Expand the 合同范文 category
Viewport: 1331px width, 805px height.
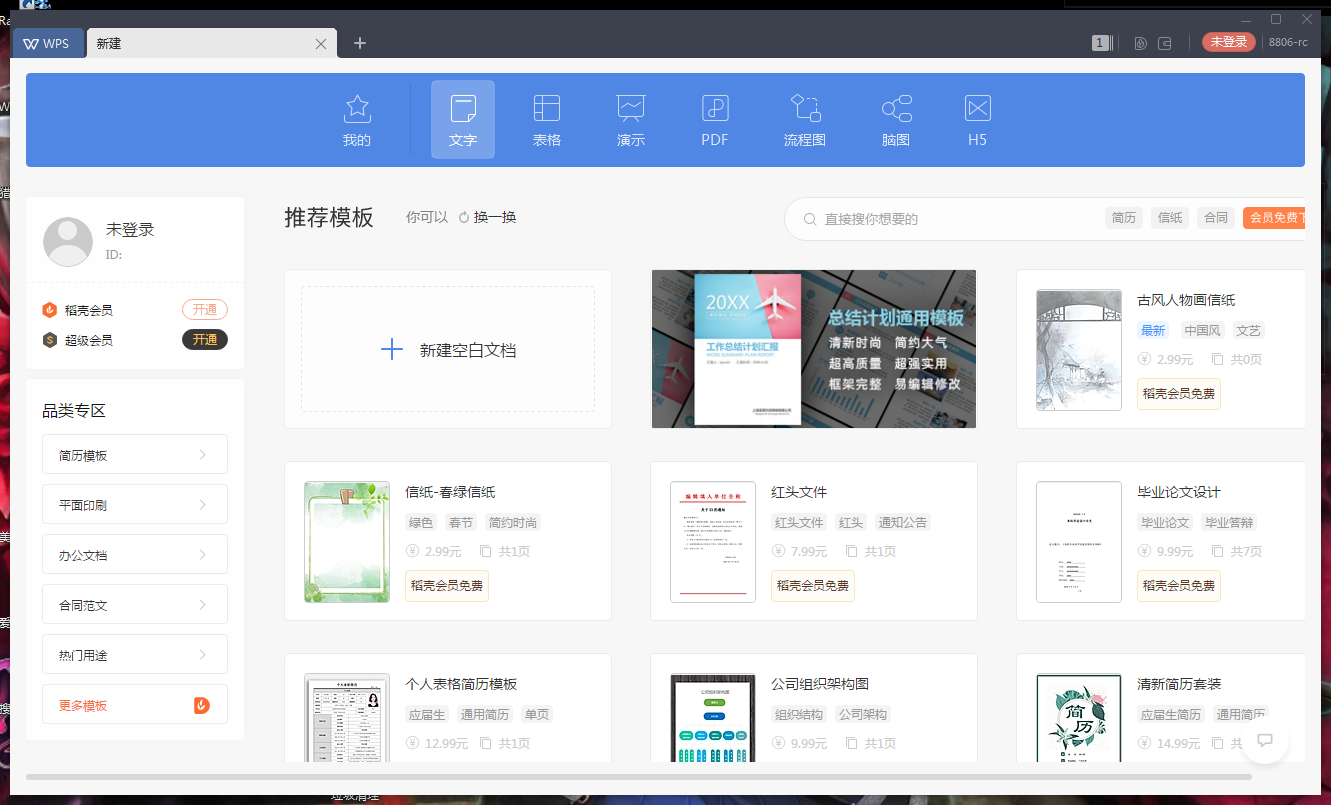point(135,605)
